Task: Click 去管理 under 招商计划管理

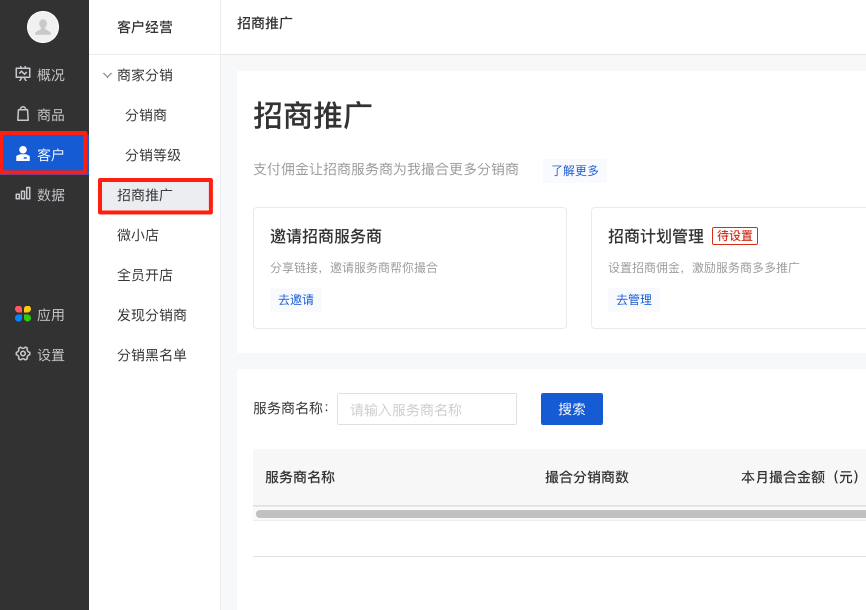Action: tap(634, 300)
